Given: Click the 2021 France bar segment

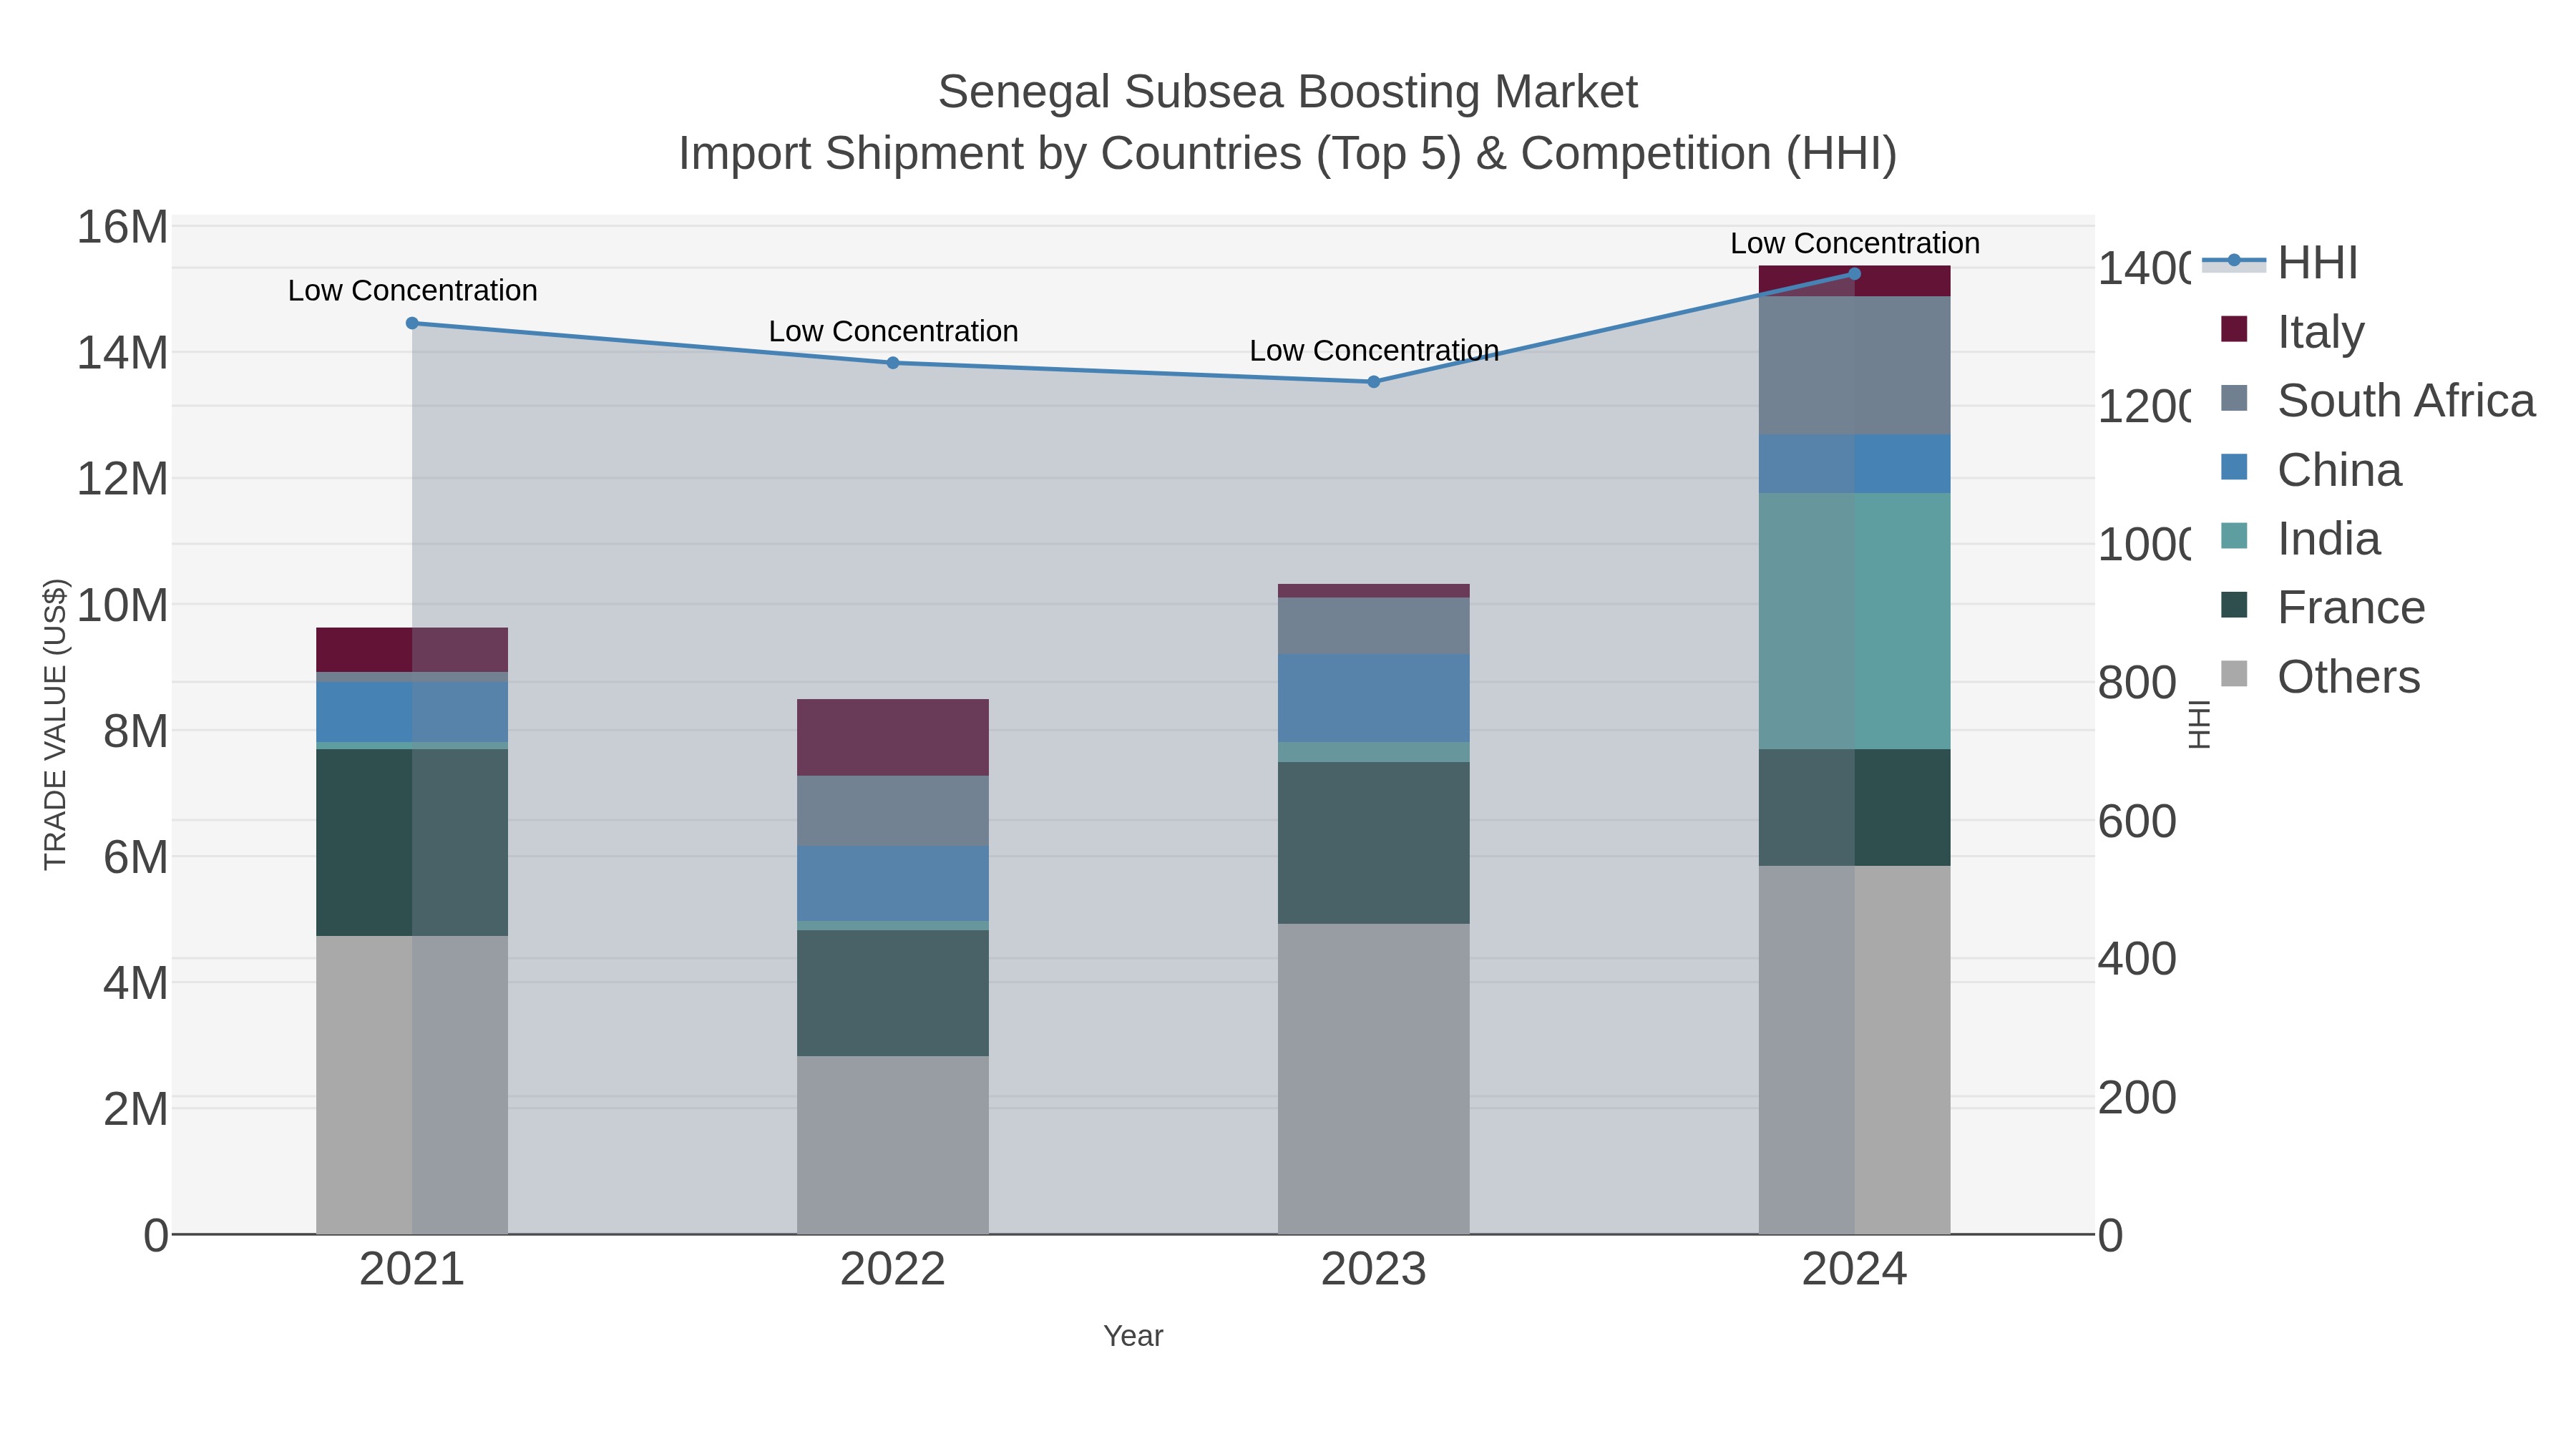Looking at the screenshot, I should 412,843.
